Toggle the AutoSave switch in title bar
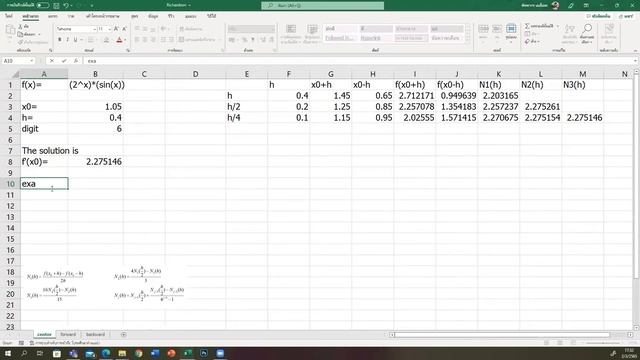 pyautogui.click(x=42, y=5)
